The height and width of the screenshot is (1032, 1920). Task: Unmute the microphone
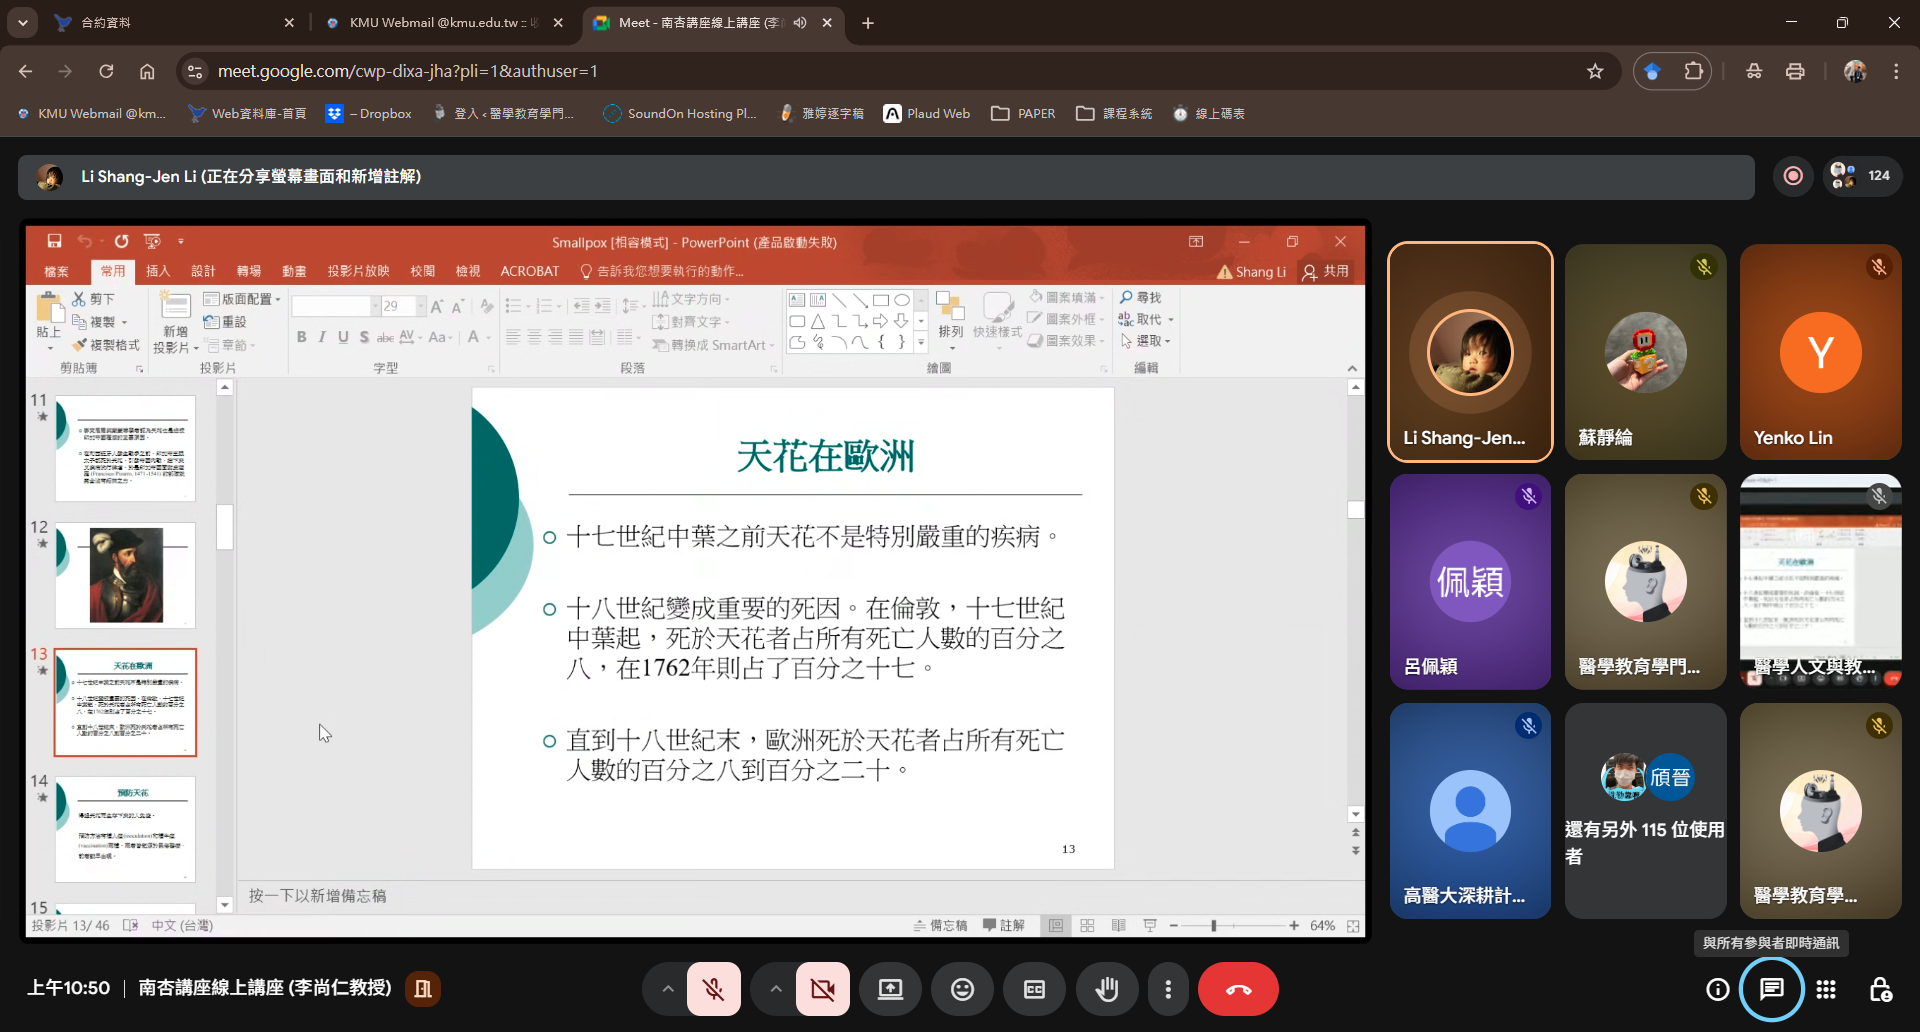tap(714, 989)
